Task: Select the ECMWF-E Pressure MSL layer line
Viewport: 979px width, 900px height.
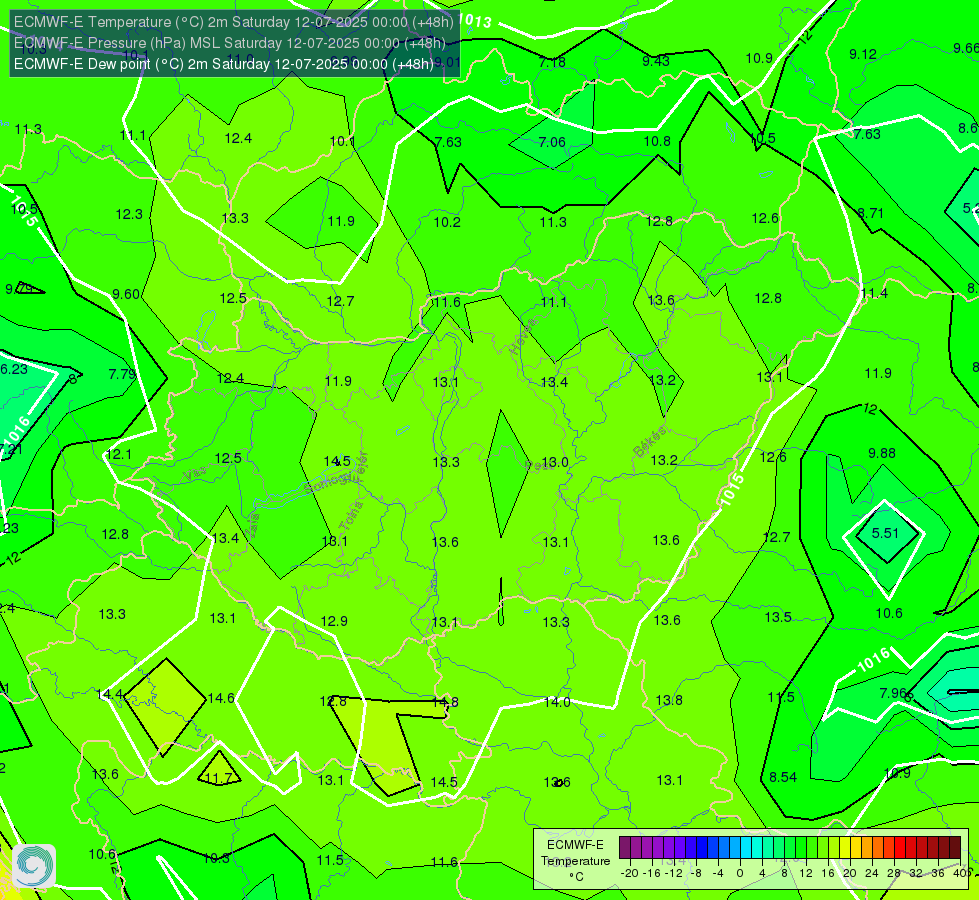Action: point(230,43)
